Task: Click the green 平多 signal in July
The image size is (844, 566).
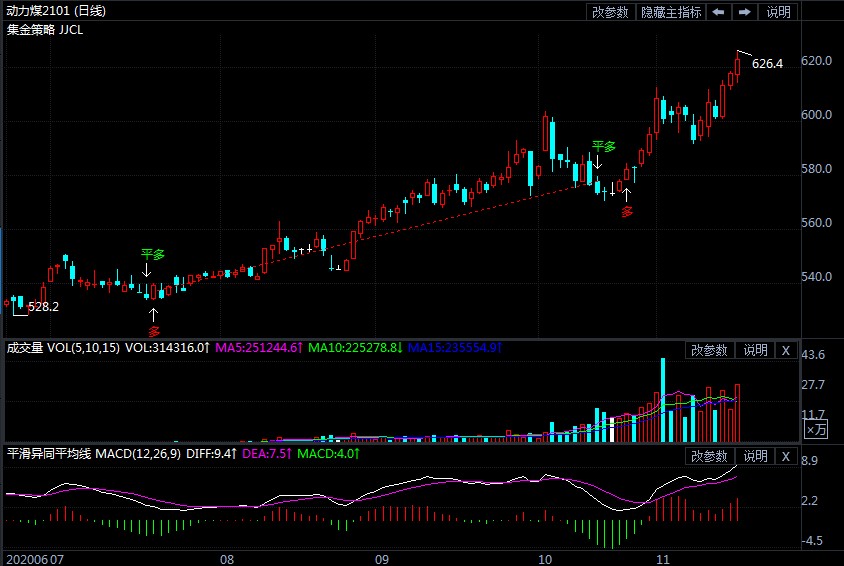Action: [152, 254]
